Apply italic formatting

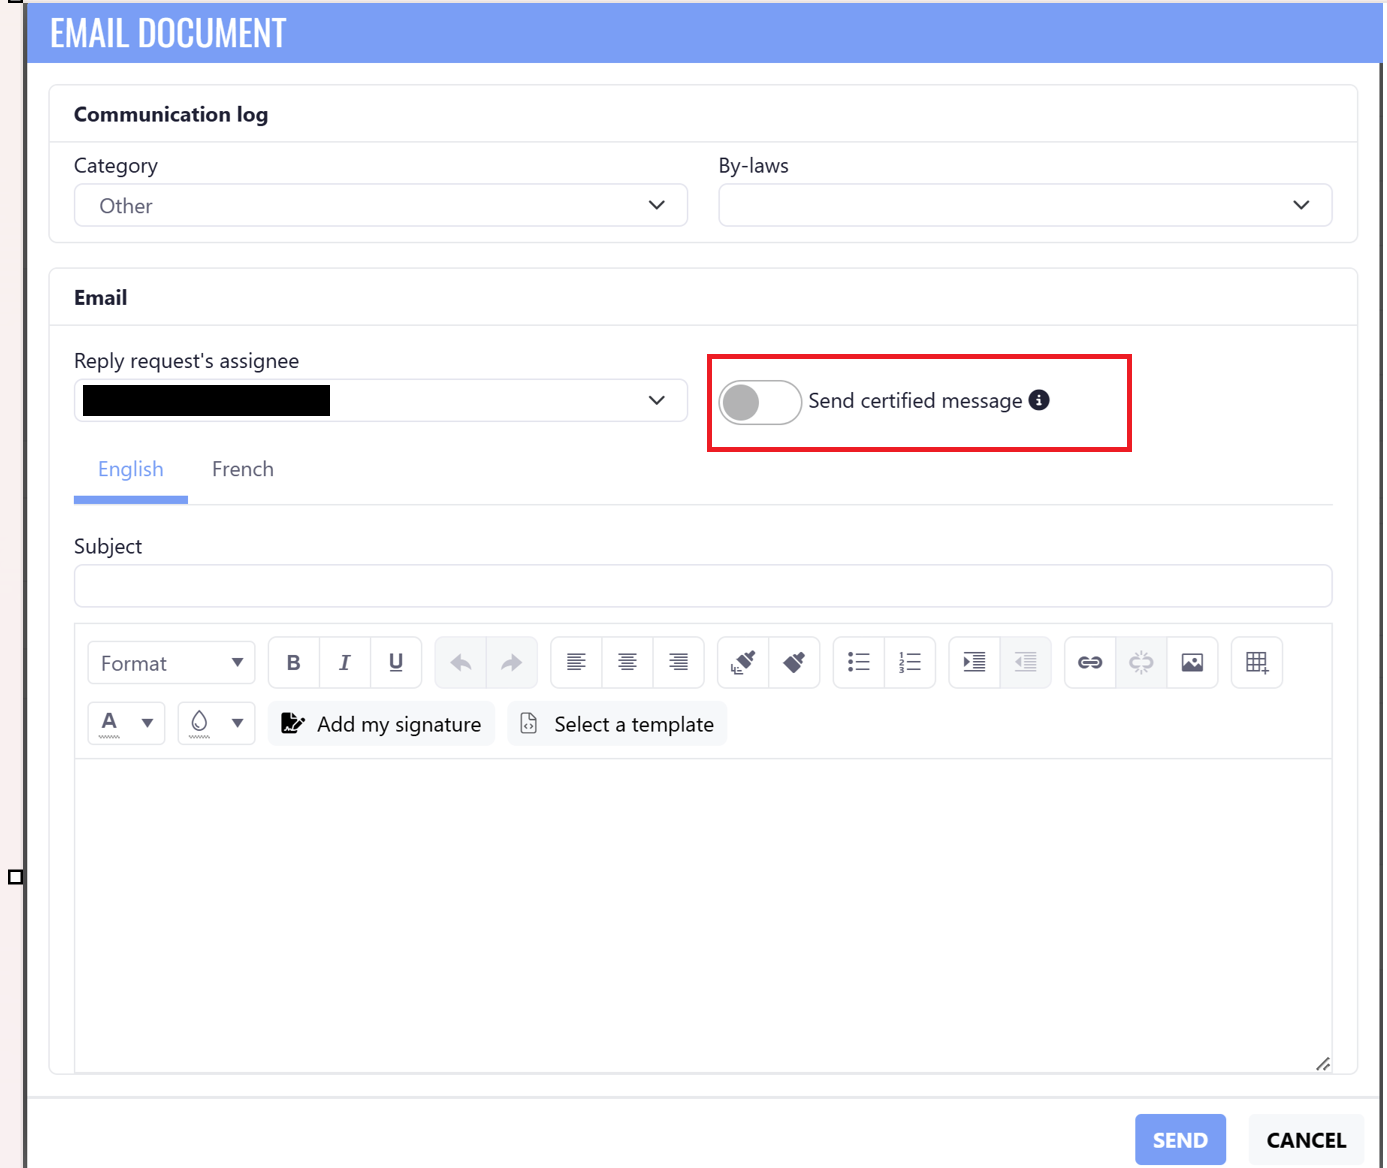[x=345, y=662]
